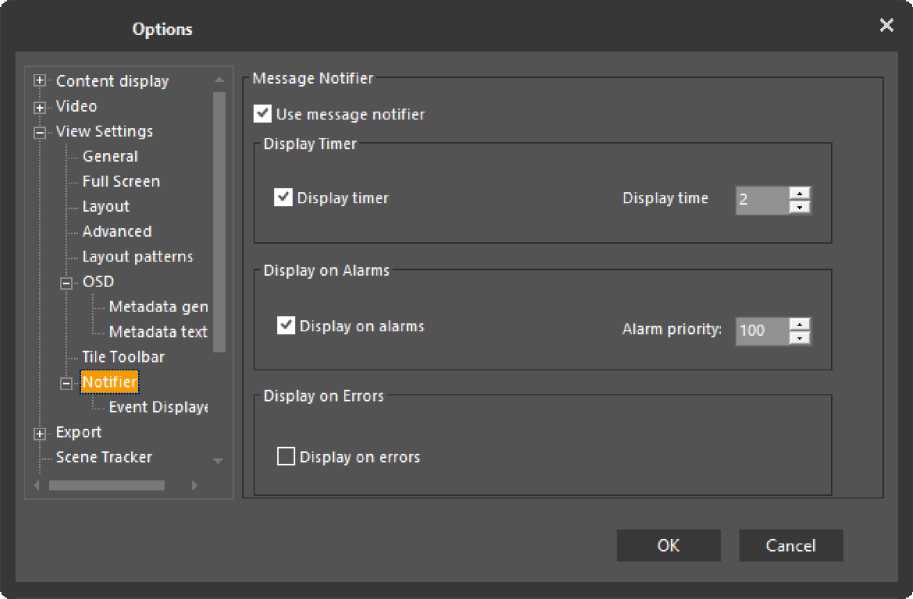Expand the Export tree node
913x599 pixels.
point(40,433)
